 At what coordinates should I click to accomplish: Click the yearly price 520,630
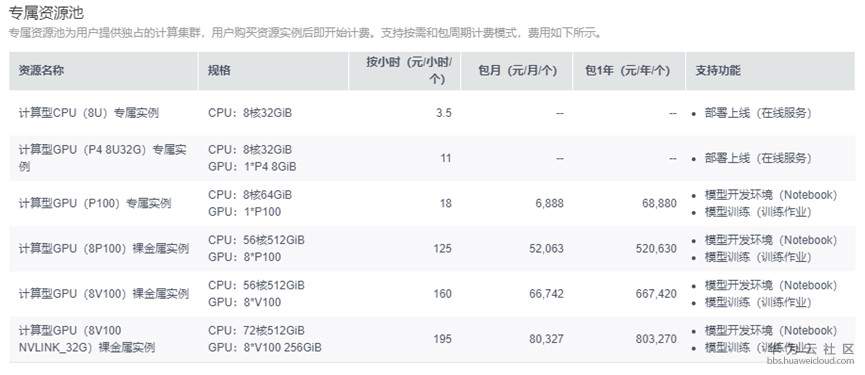tap(656, 249)
